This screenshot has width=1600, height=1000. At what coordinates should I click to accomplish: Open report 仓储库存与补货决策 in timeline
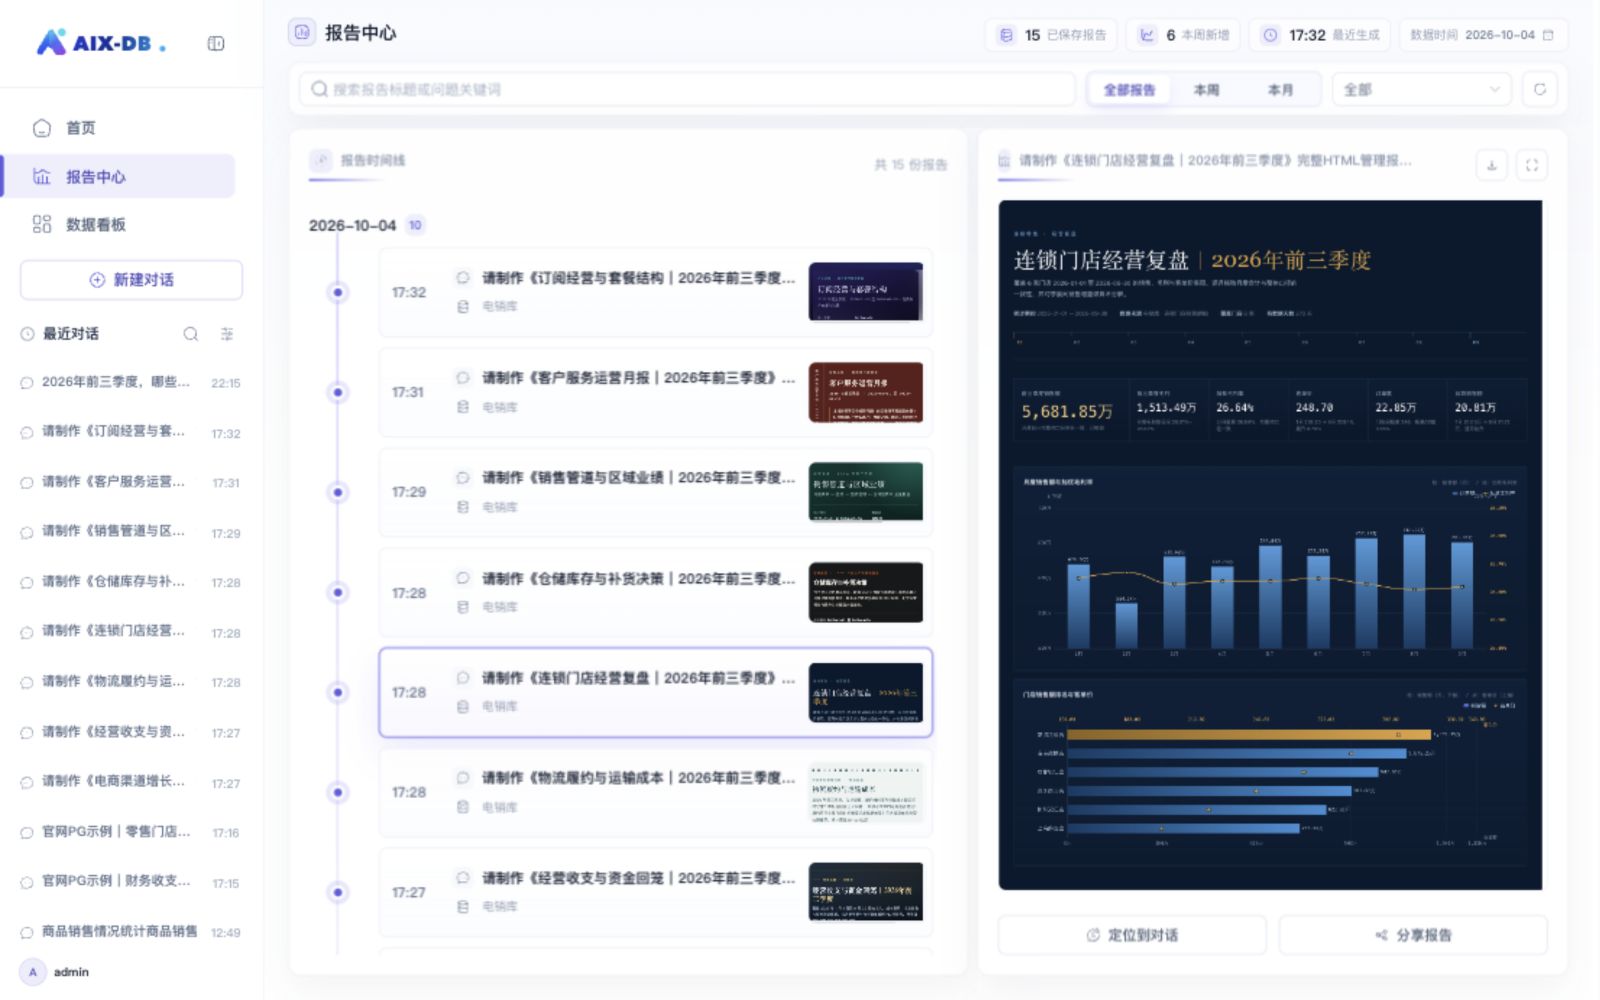[x=655, y=592]
